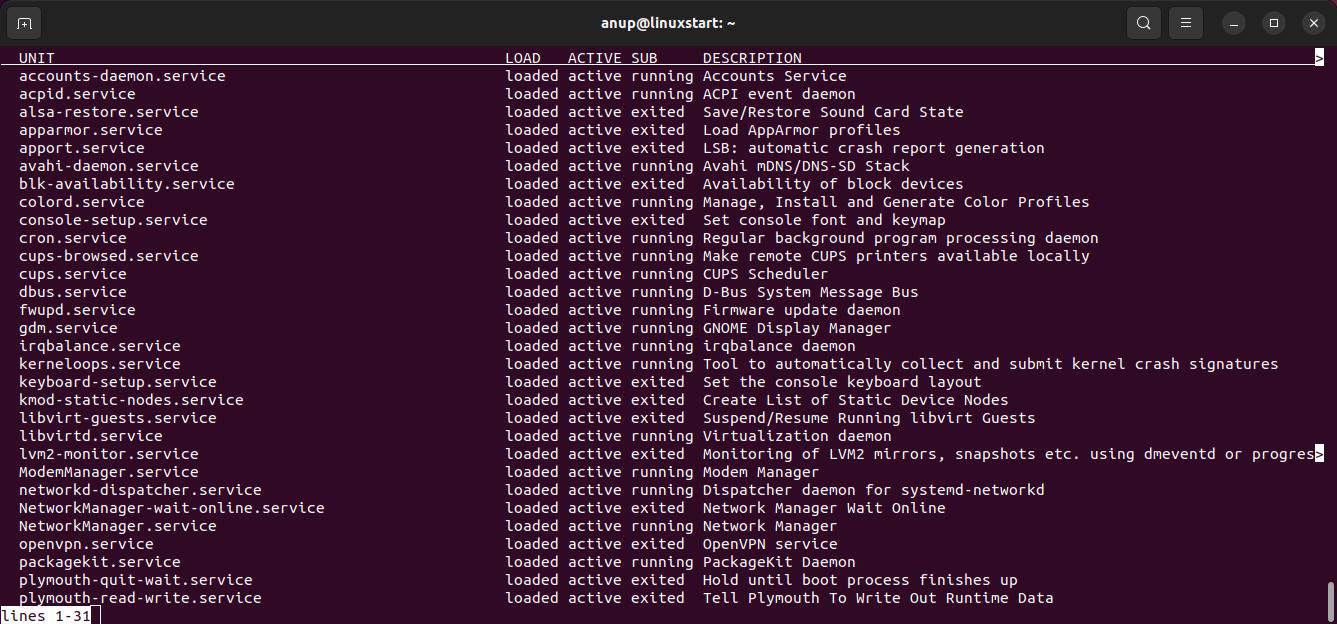
Task: Select the gdm.service entry
Action: pyautogui.click(x=67, y=327)
